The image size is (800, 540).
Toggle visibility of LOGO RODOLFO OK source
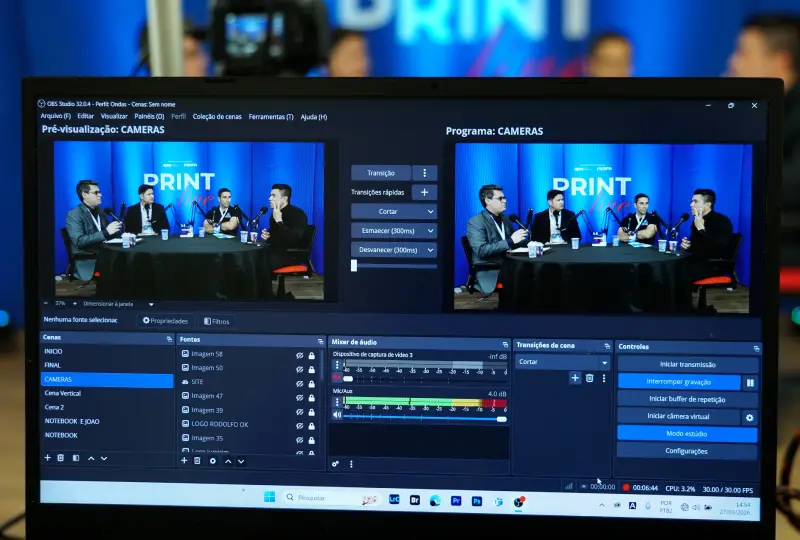click(299, 424)
